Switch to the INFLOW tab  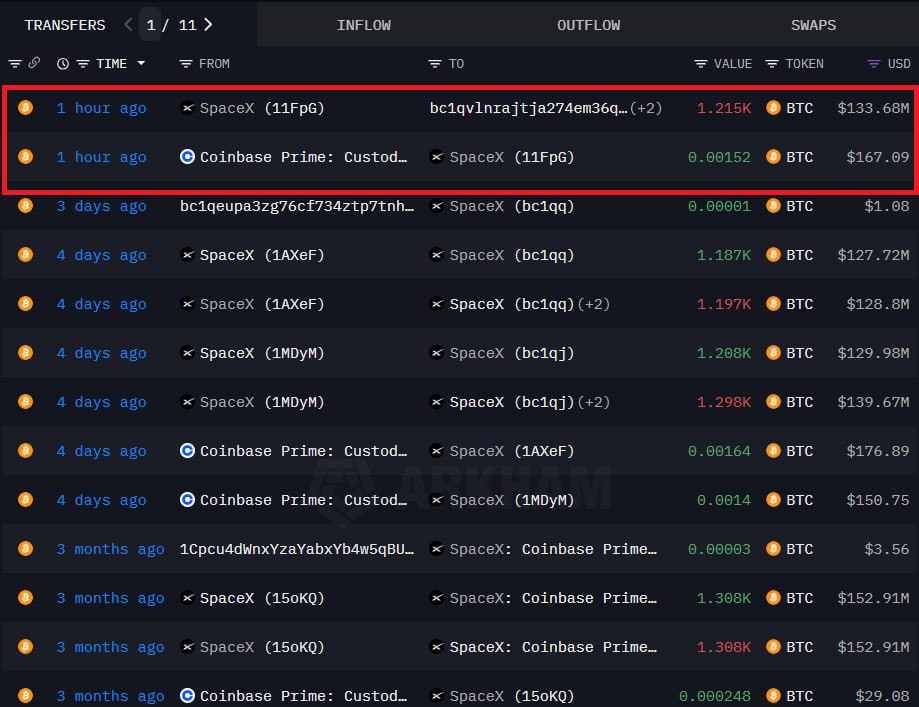[x=363, y=25]
